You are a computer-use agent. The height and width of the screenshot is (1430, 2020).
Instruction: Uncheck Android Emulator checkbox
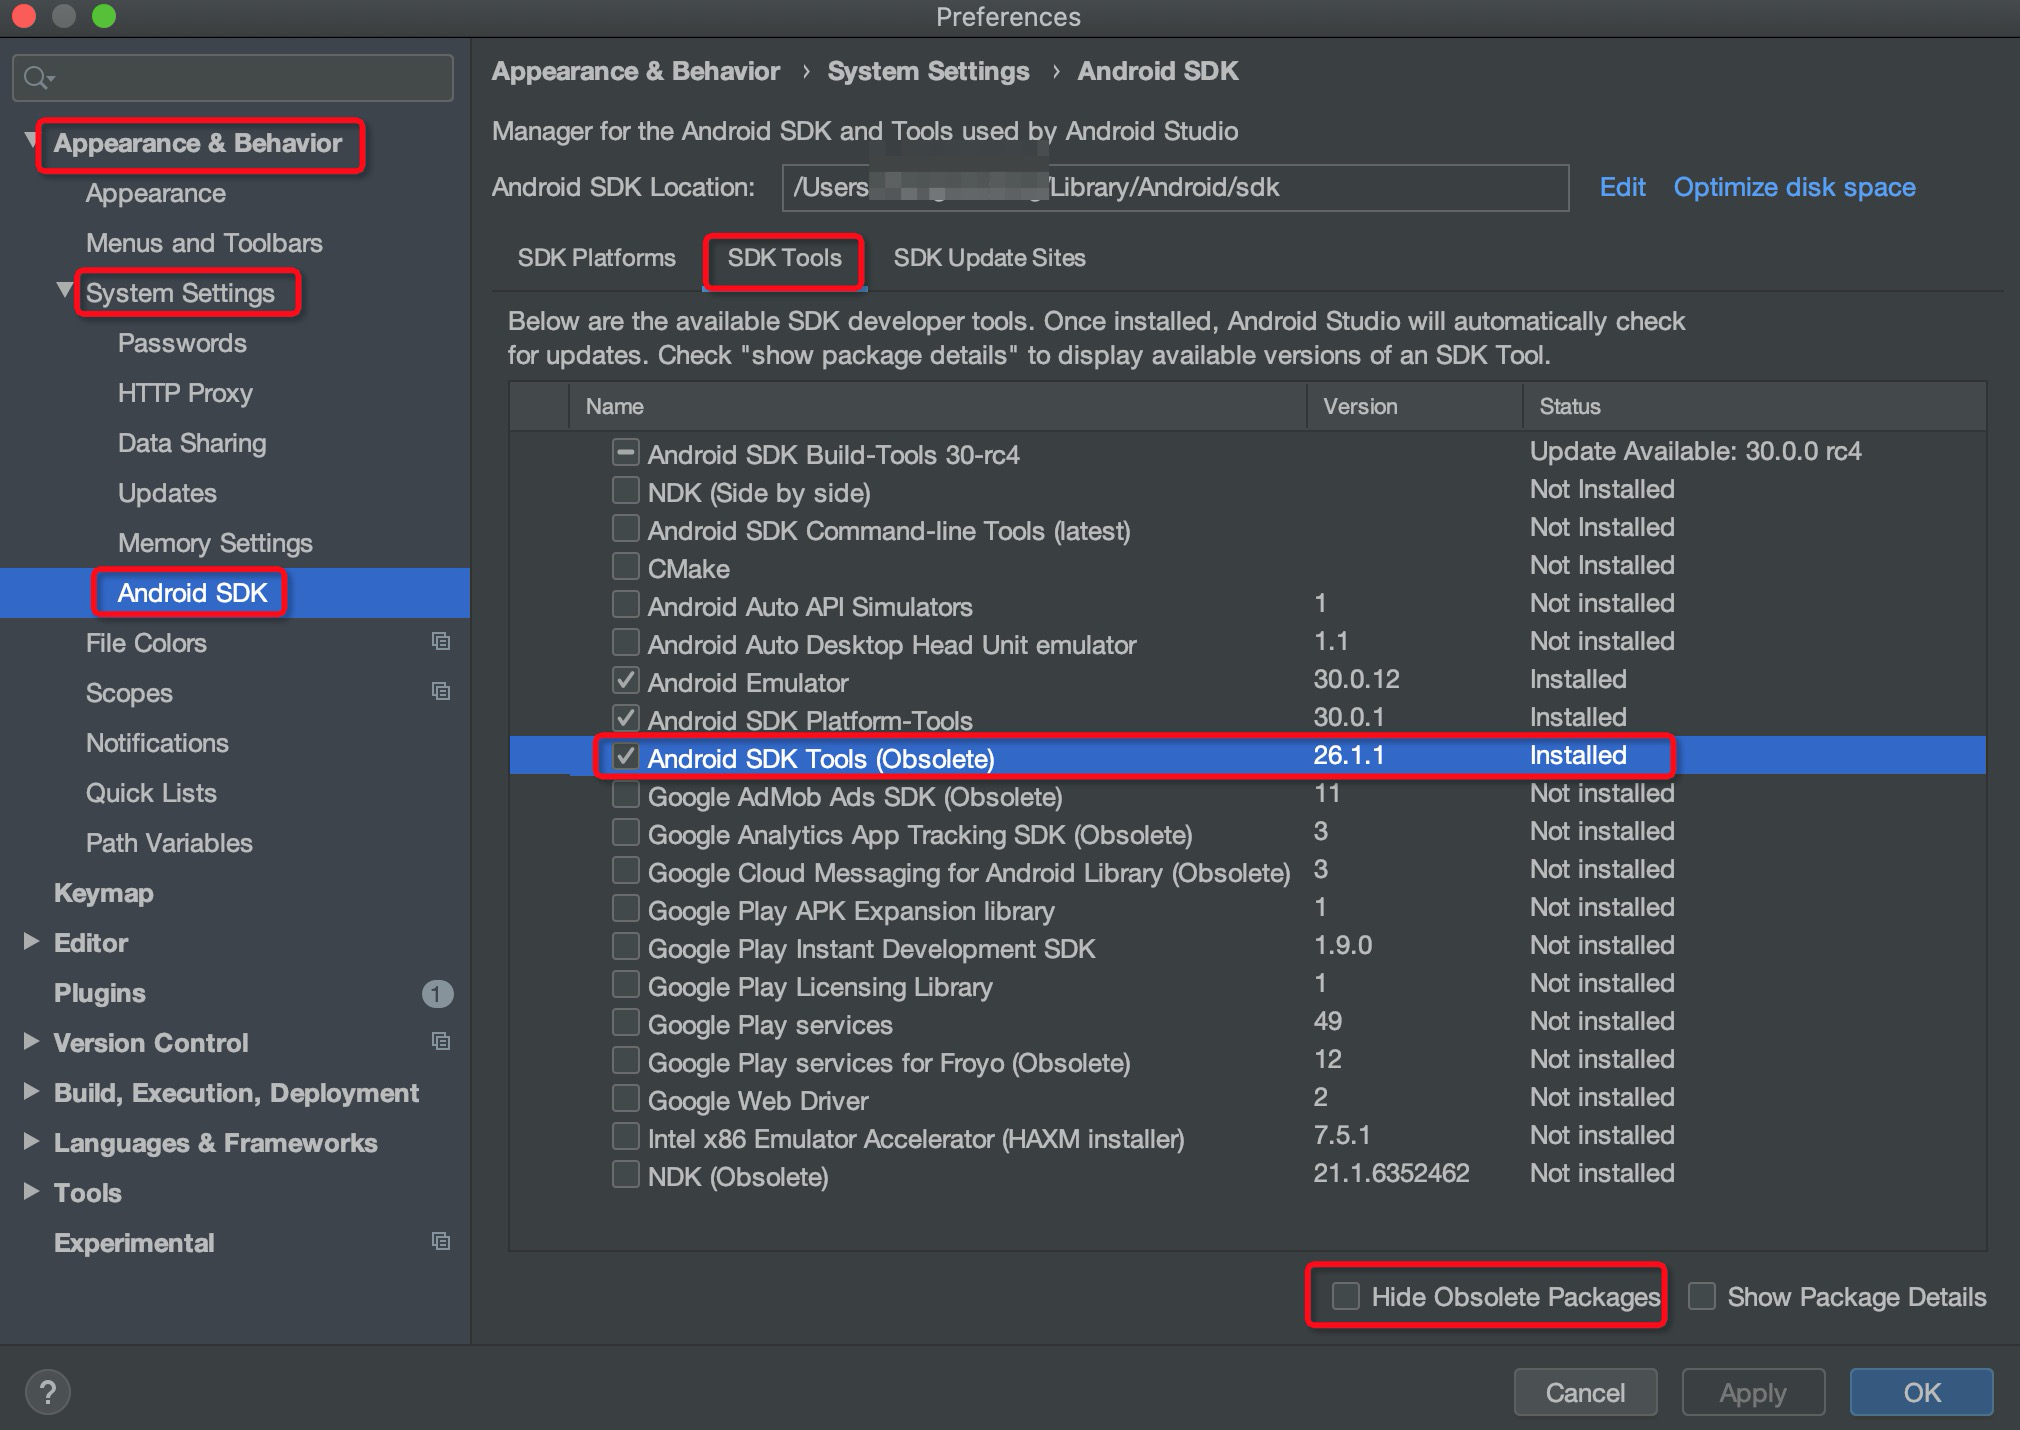(x=626, y=681)
